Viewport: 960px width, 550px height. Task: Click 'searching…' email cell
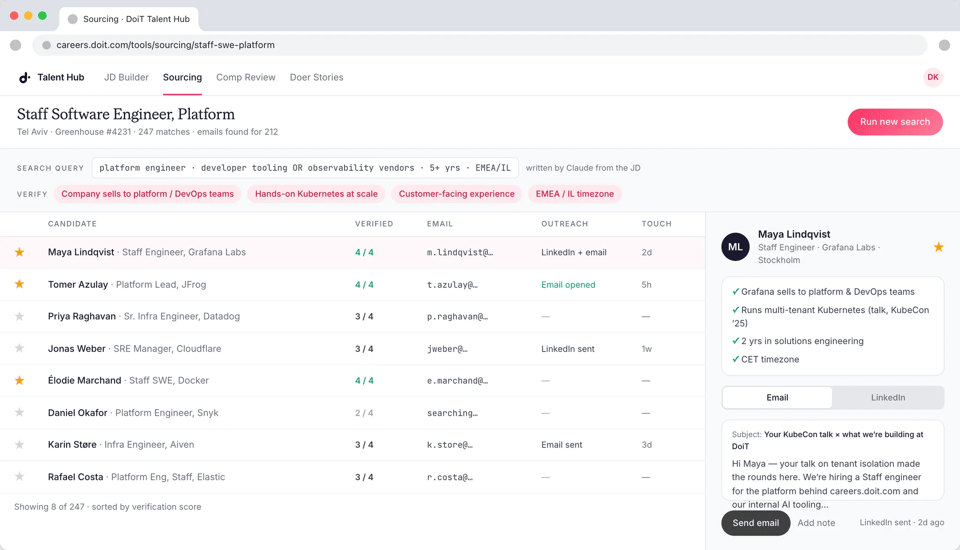click(452, 413)
